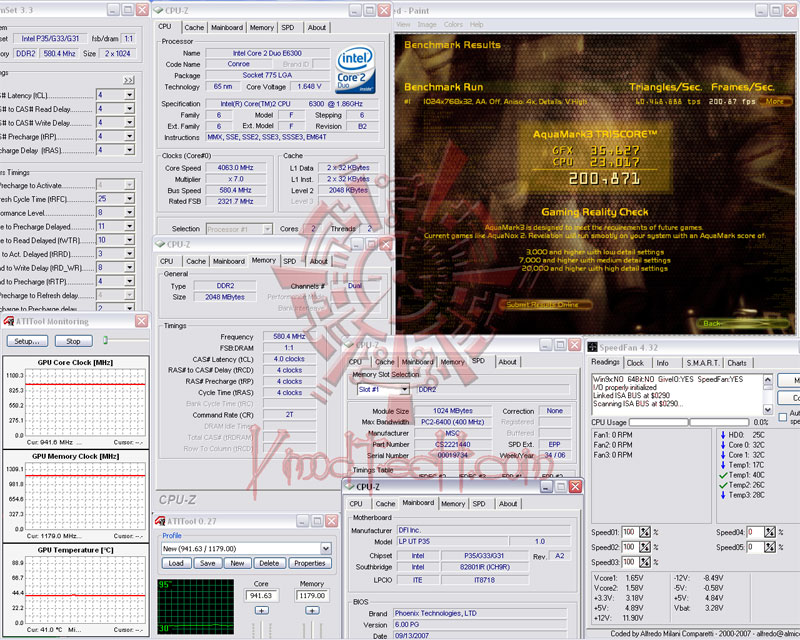Adjust Speed02 spin arrows in SpeedFan
The width and height of the screenshot is (800, 640).
645,547
